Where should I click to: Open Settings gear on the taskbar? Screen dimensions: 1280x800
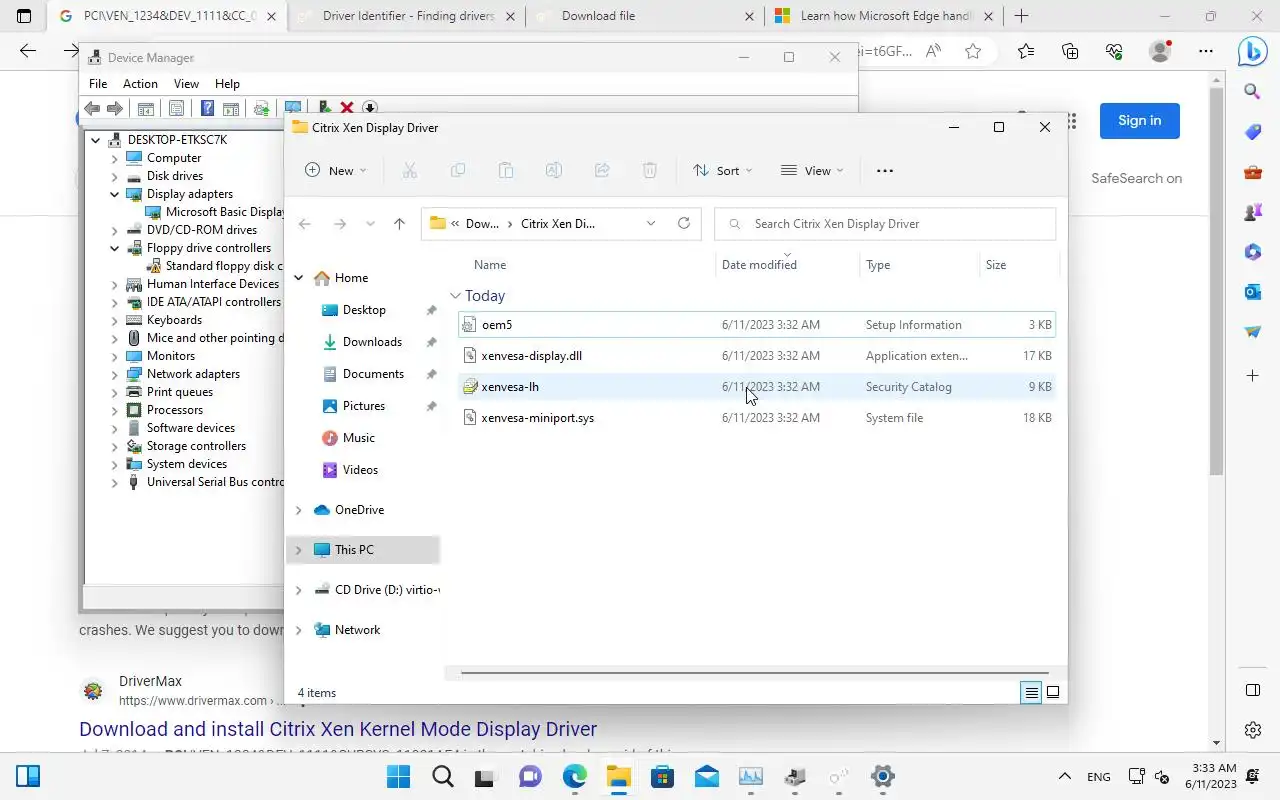[882, 776]
